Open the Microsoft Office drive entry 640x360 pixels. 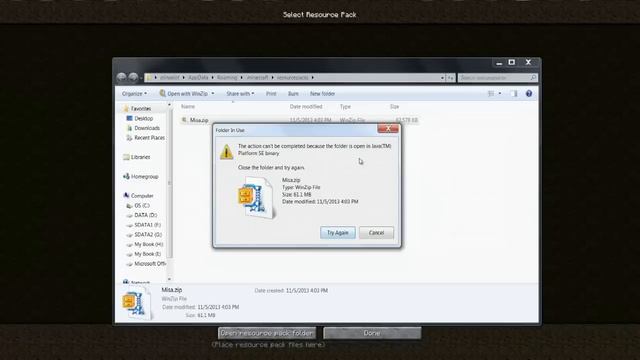(x=150, y=264)
